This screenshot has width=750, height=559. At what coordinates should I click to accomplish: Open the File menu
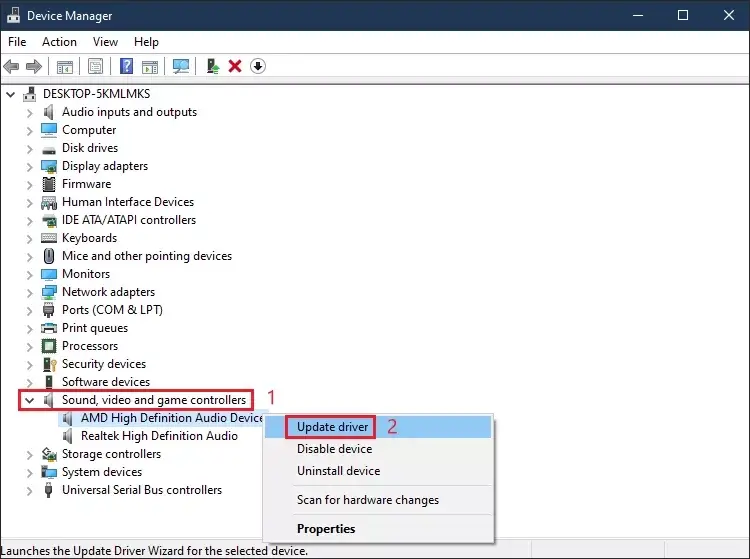17,42
